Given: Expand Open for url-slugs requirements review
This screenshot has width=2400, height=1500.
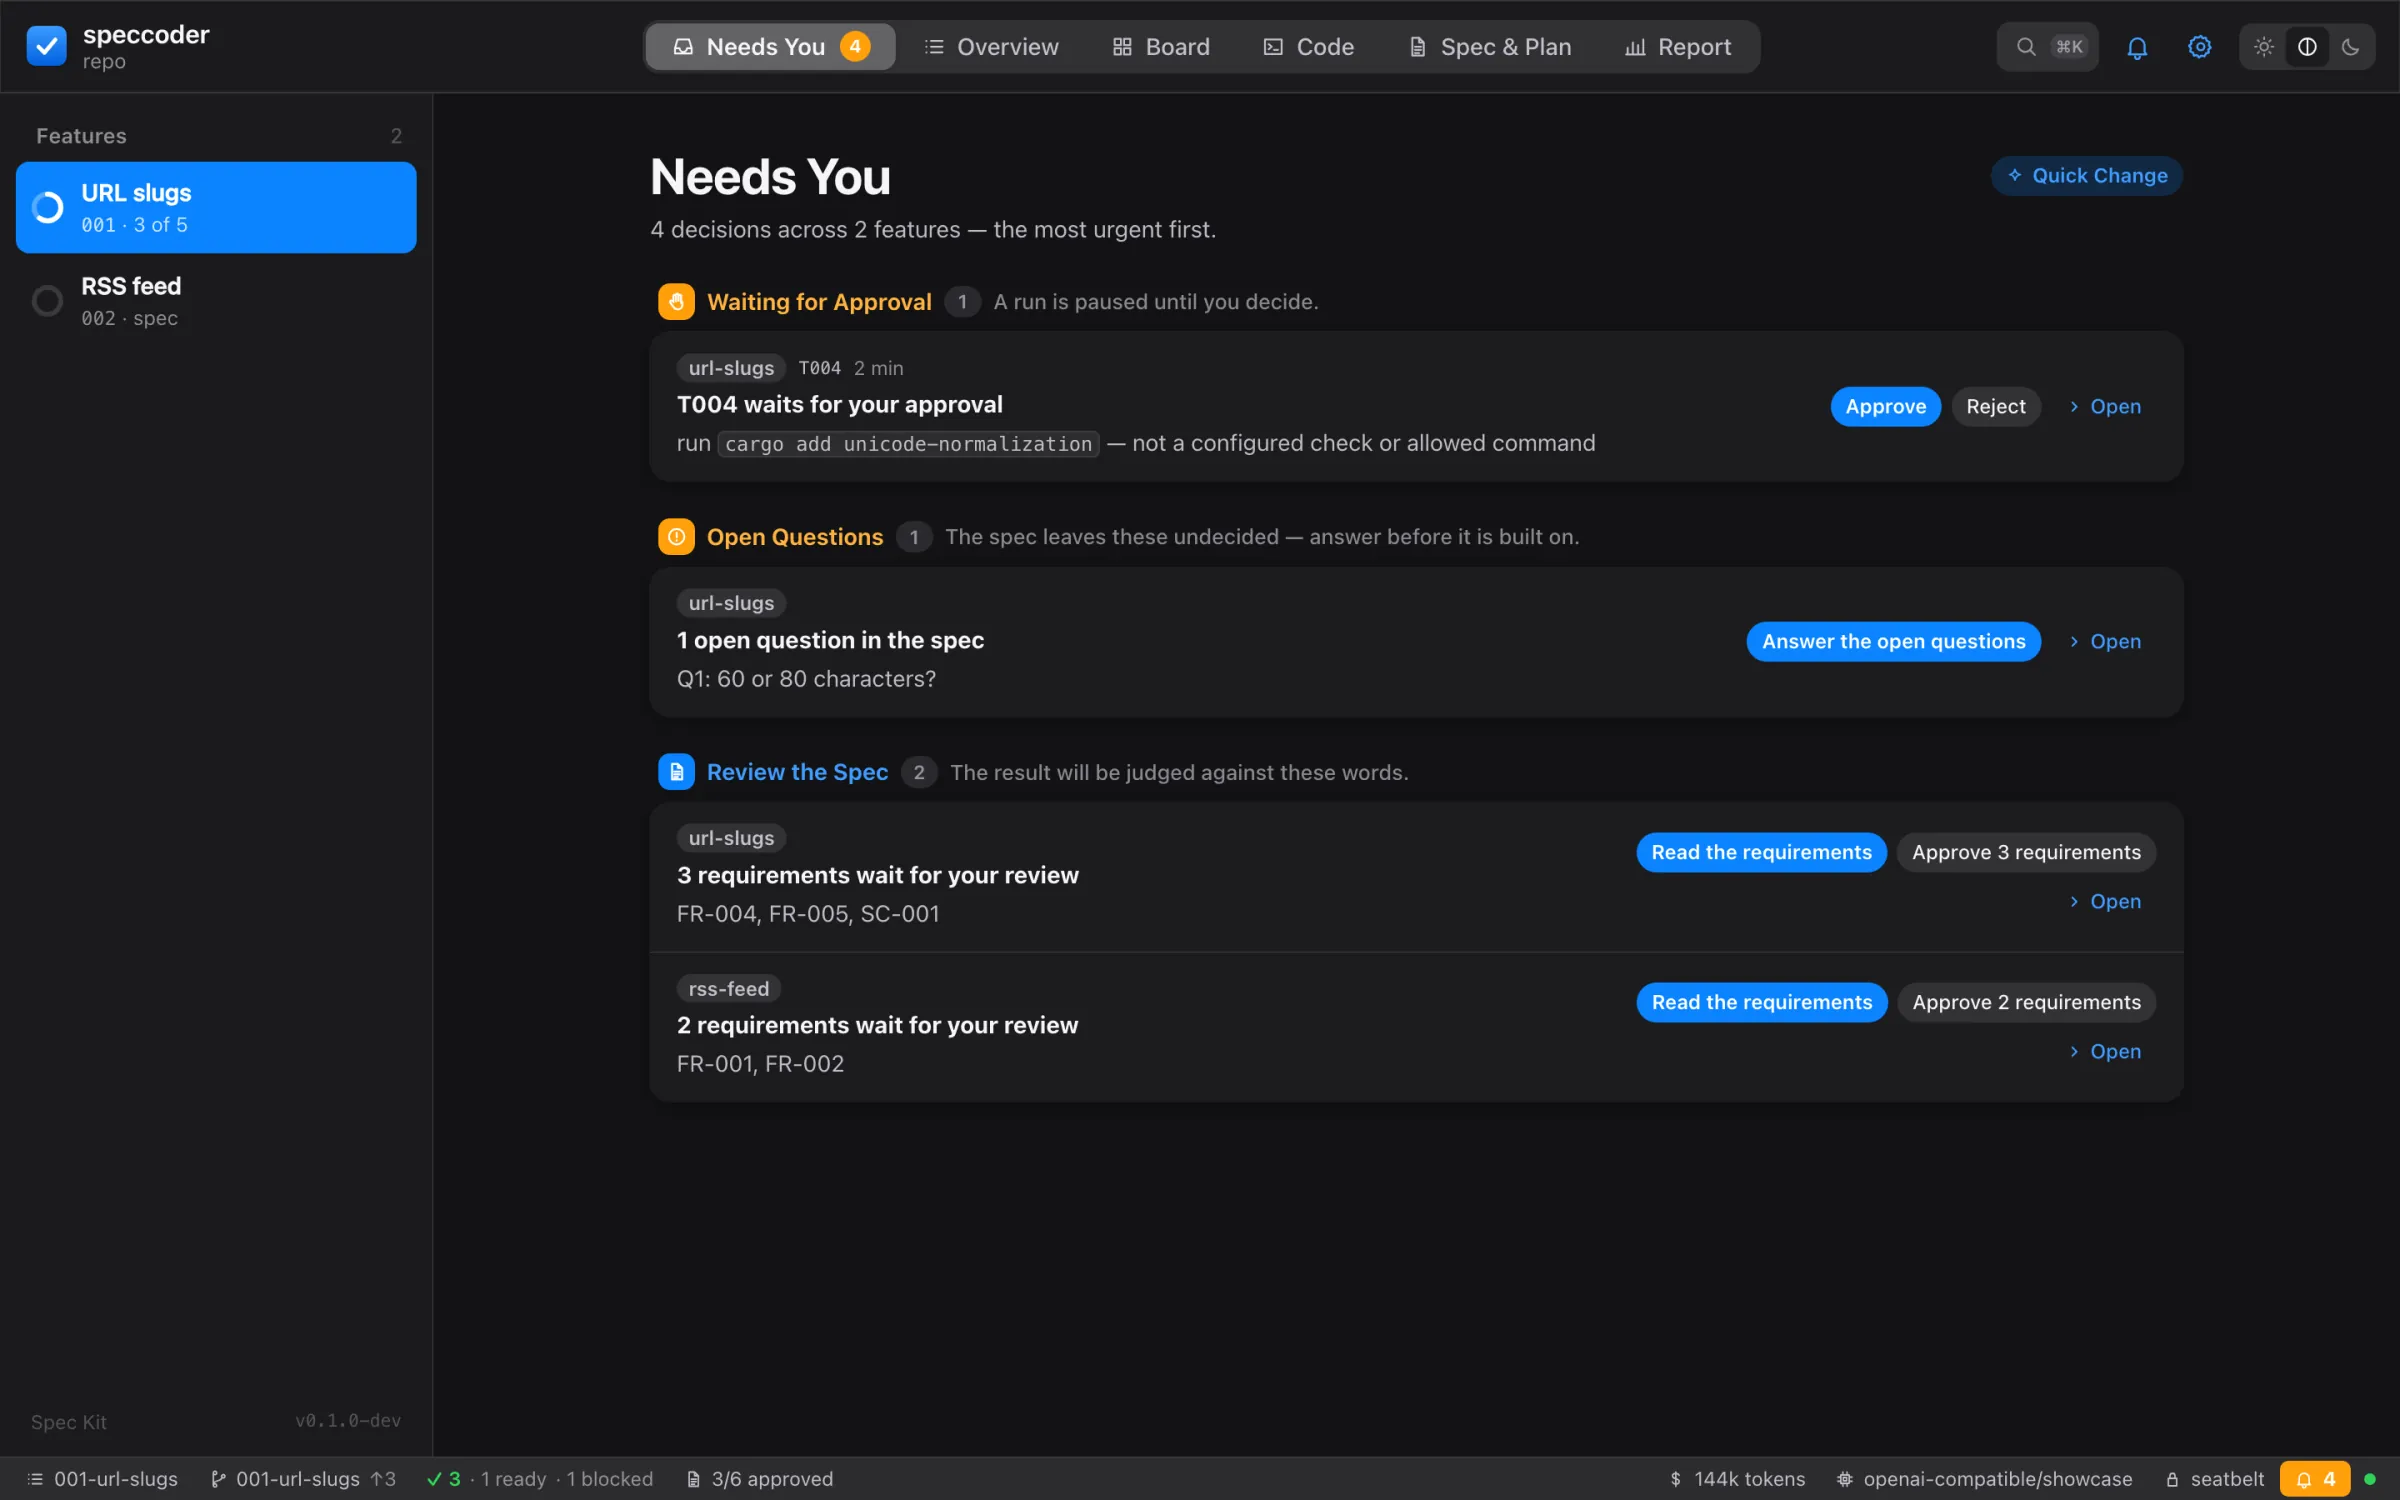Looking at the screenshot, I should click(2105, 901).
